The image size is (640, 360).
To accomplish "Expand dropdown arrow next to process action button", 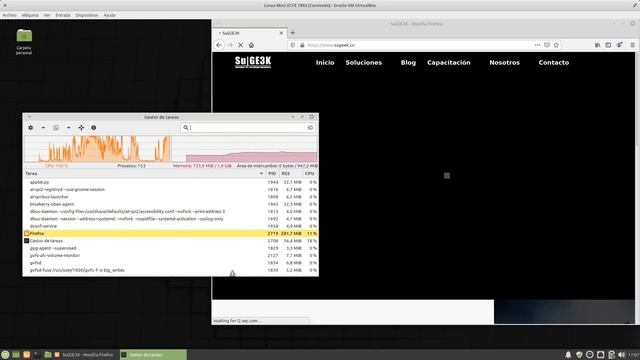I will 69,128.
